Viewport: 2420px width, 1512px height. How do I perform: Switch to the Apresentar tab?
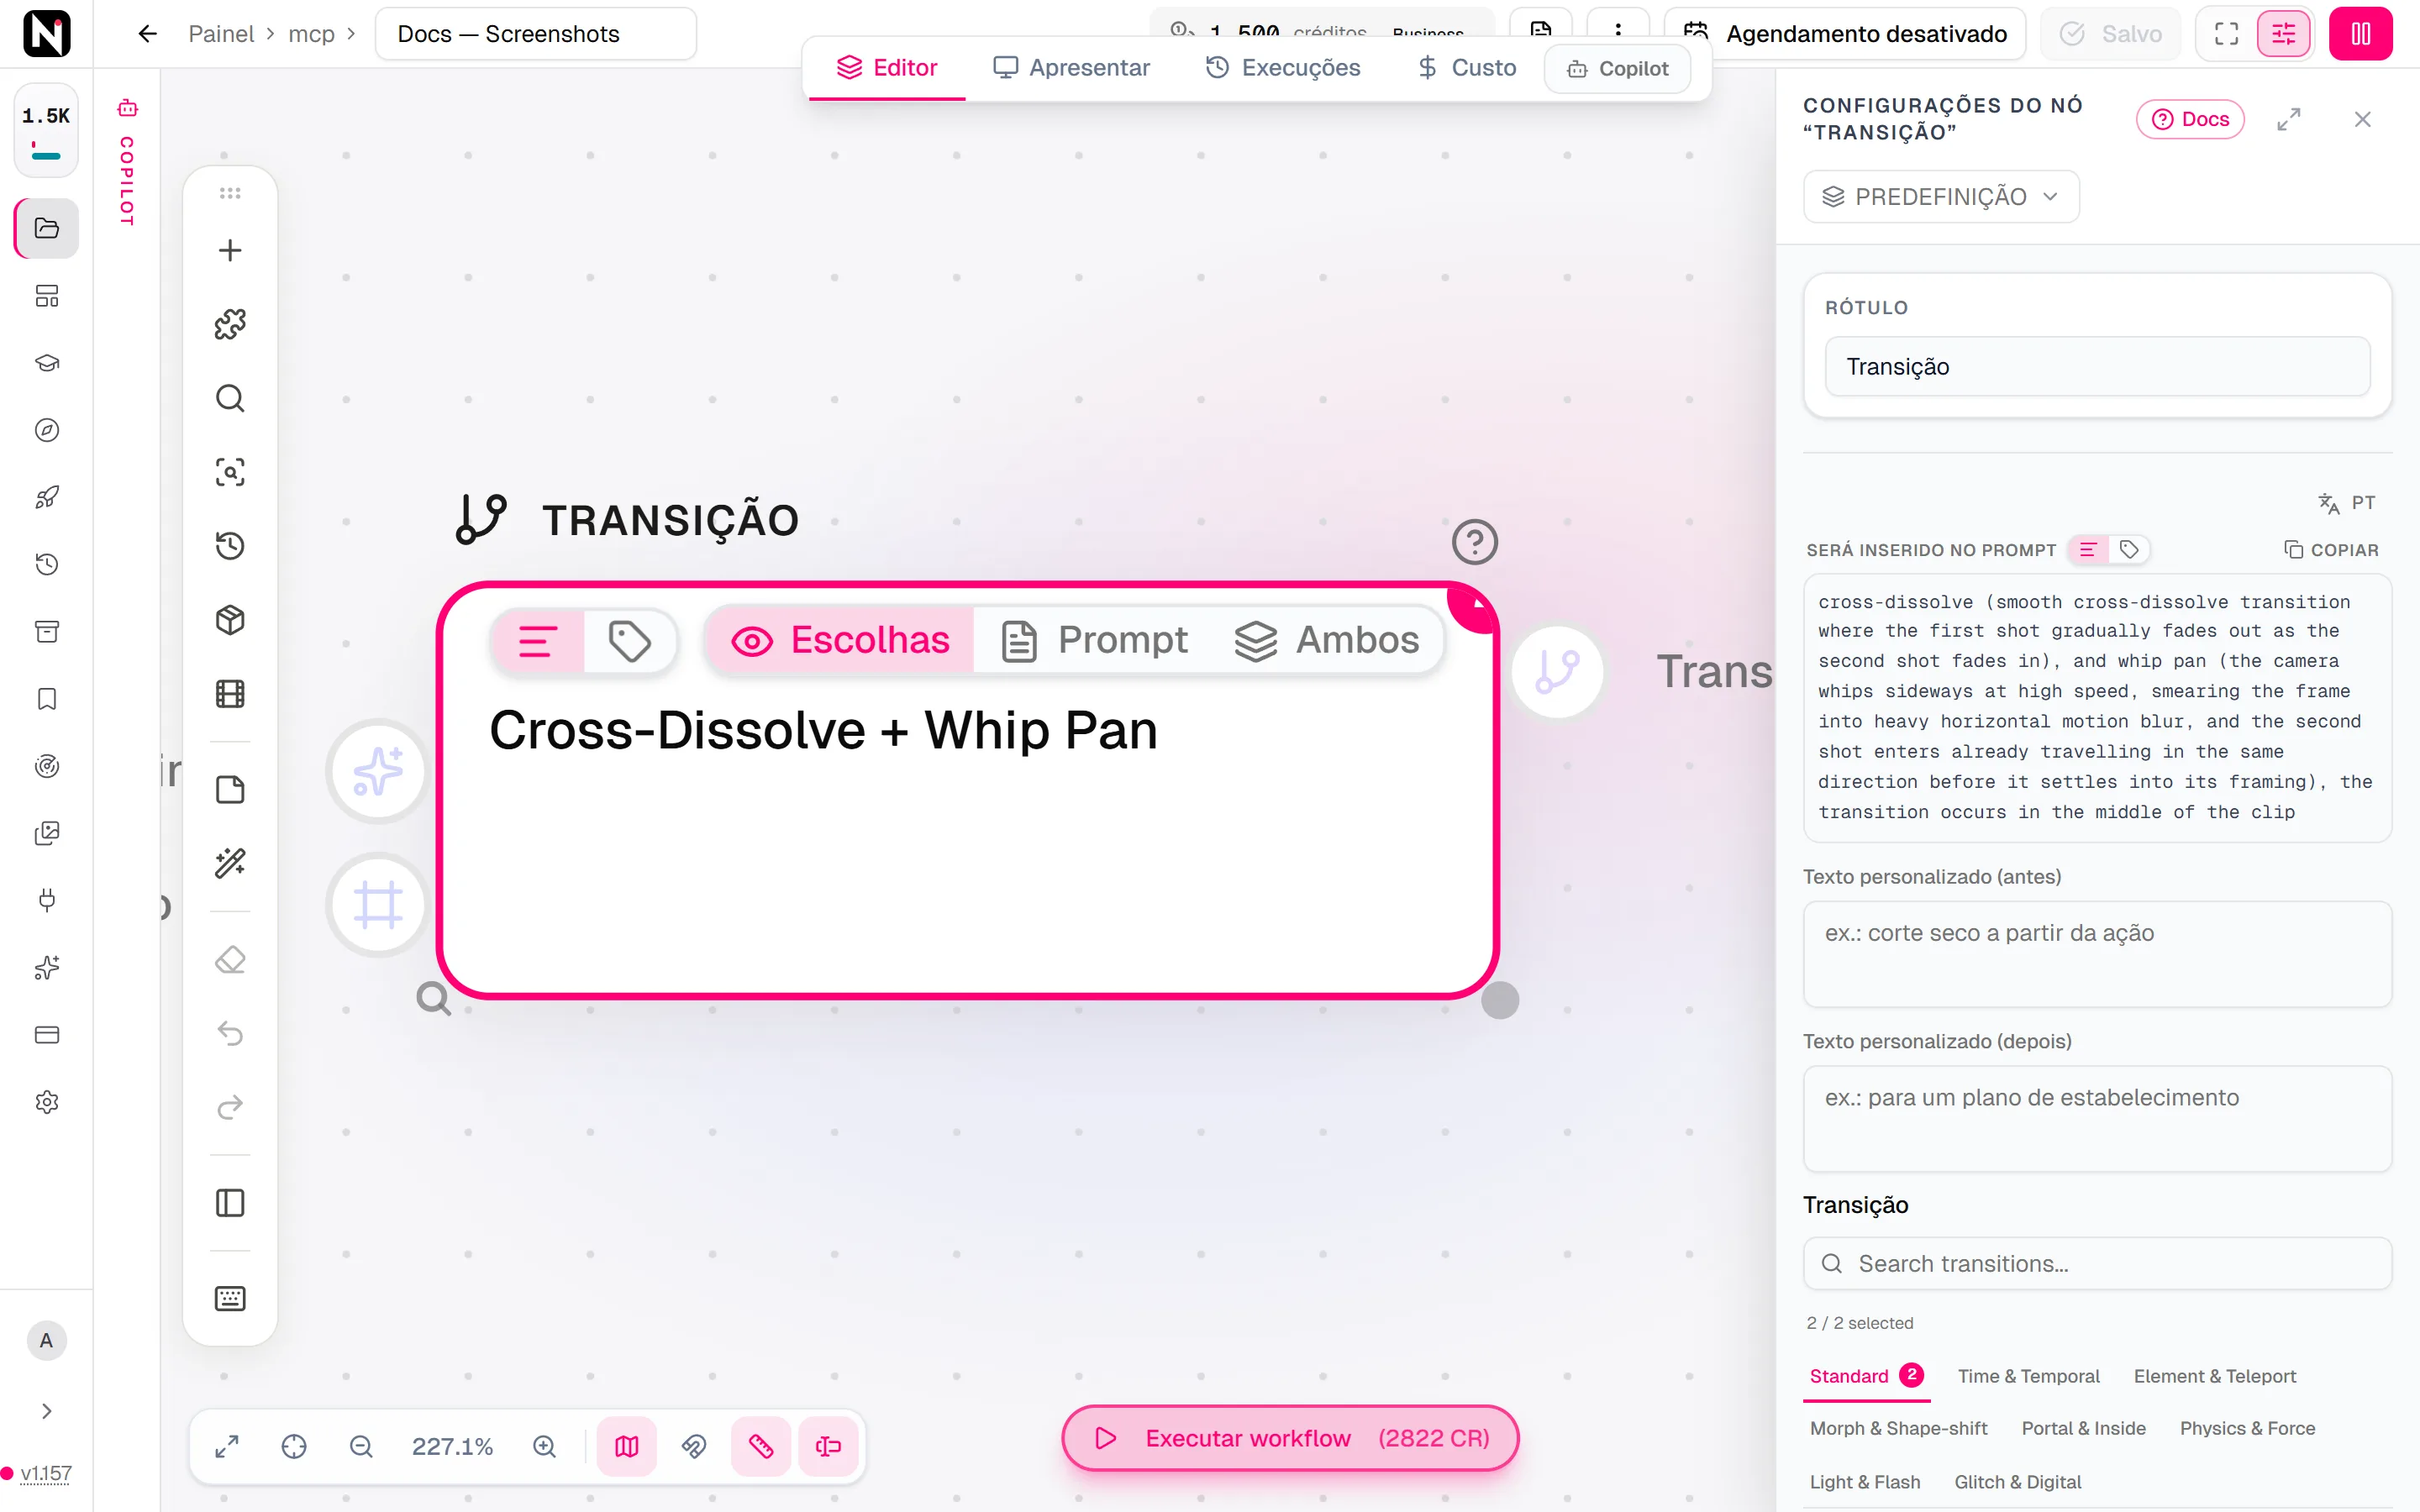click(1071, 67)
